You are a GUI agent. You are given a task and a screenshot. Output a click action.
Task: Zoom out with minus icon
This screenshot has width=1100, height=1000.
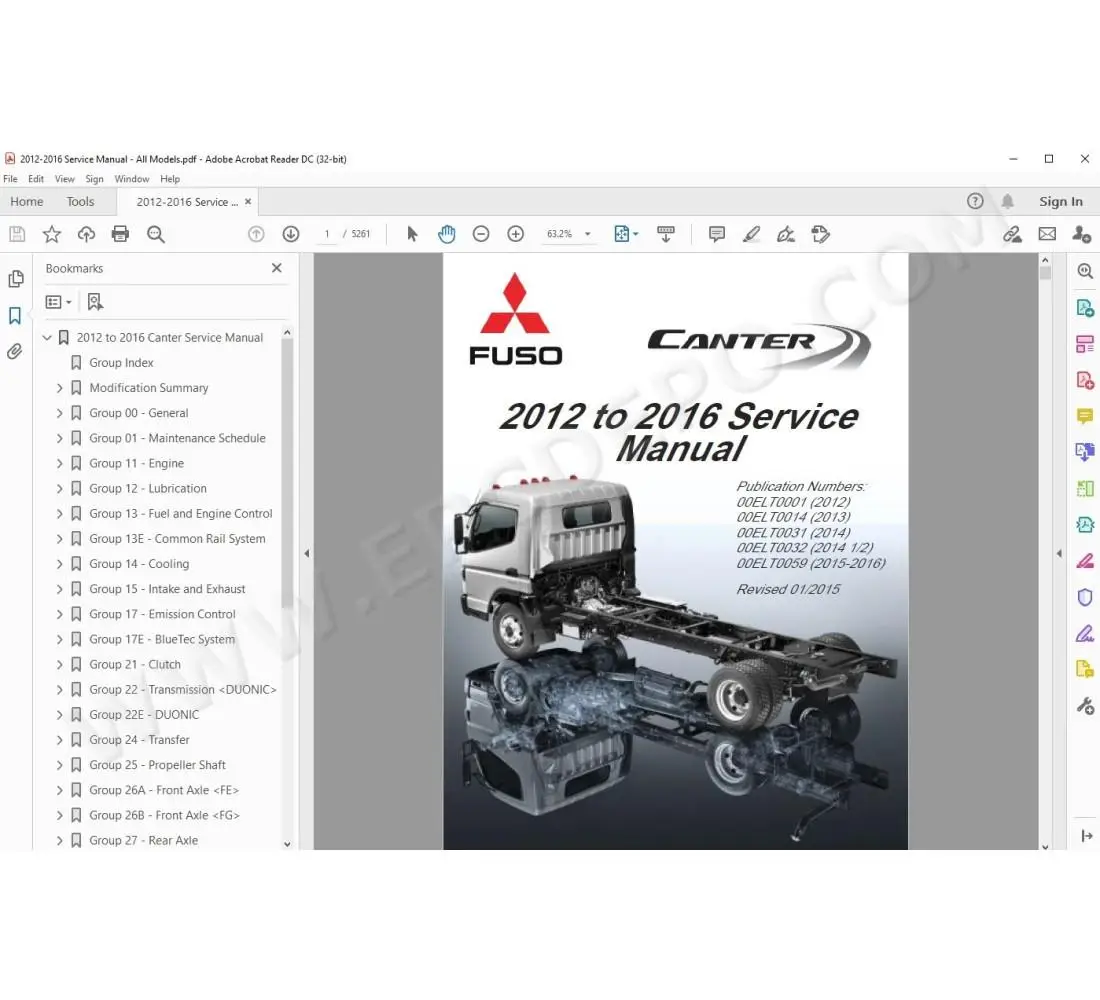click(481, 234)
